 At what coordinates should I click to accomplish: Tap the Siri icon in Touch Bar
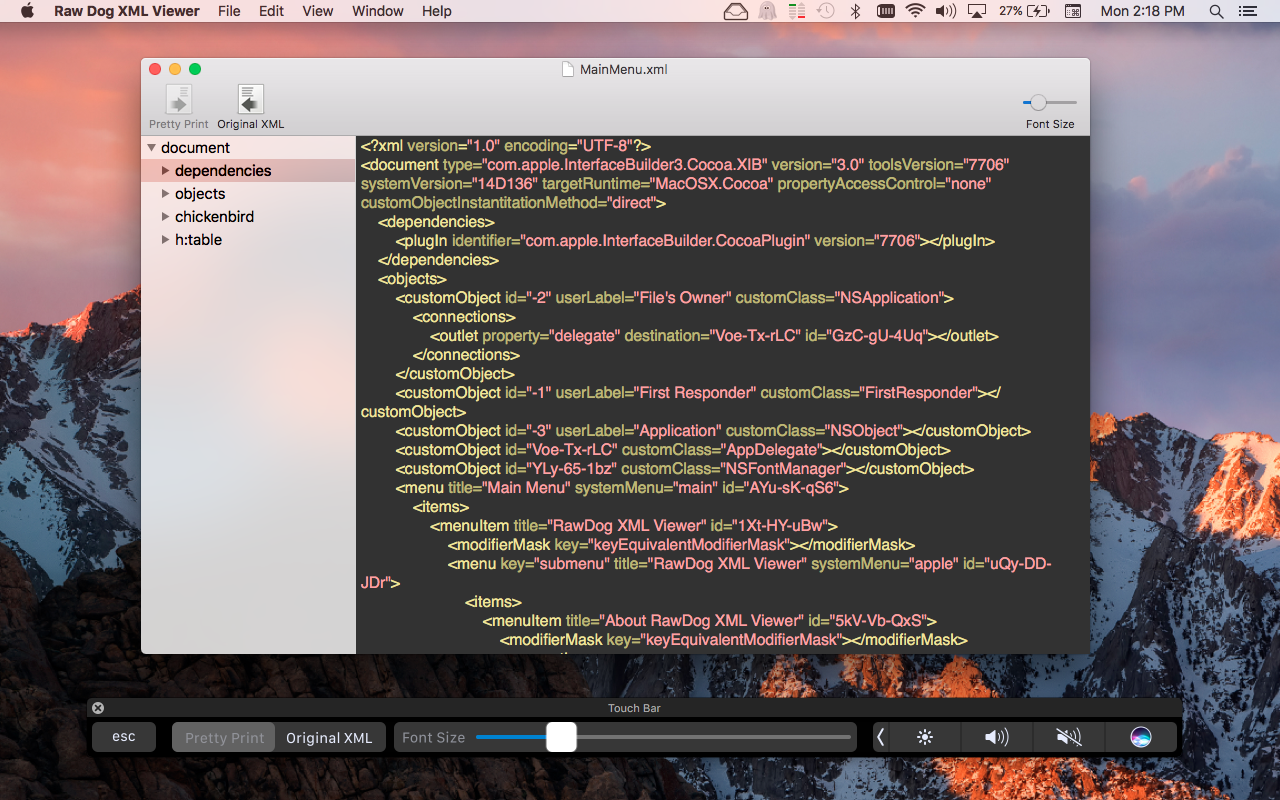coord(1141,737)
